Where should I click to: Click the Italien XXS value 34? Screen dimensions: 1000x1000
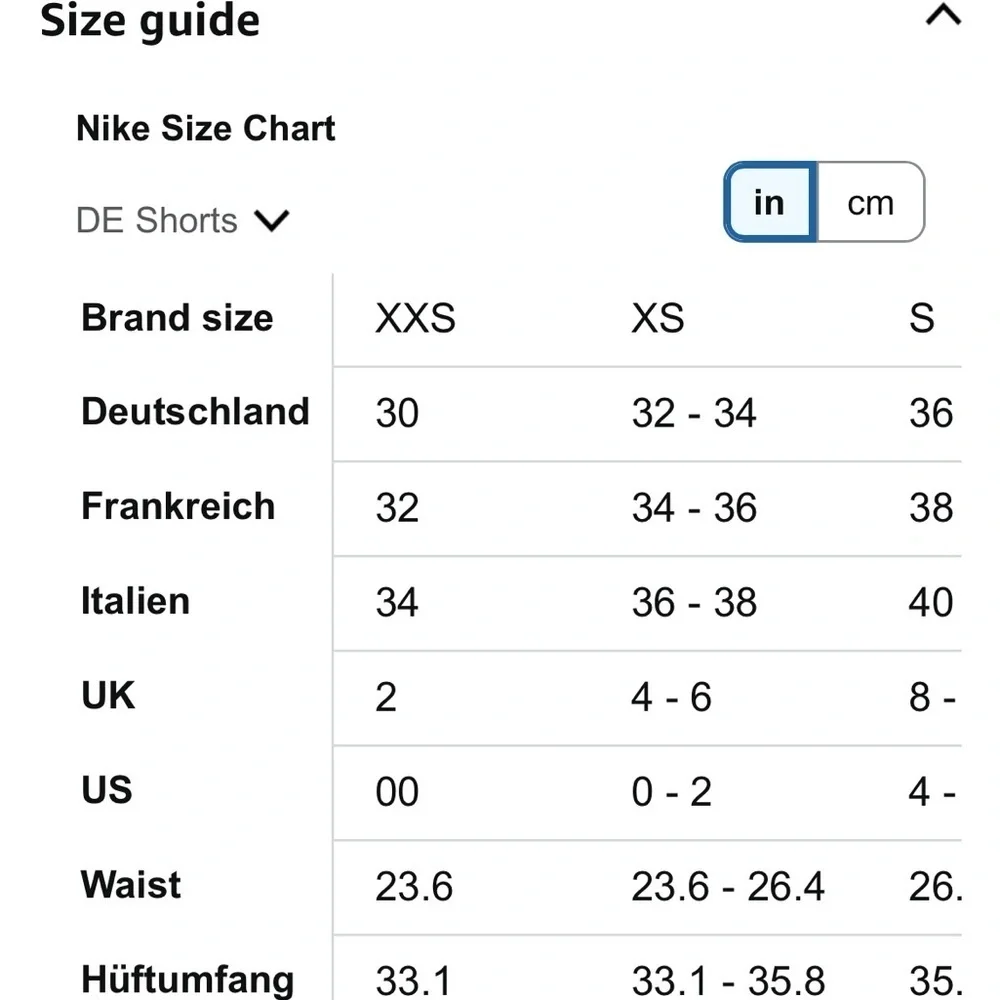tap(397, 602)
